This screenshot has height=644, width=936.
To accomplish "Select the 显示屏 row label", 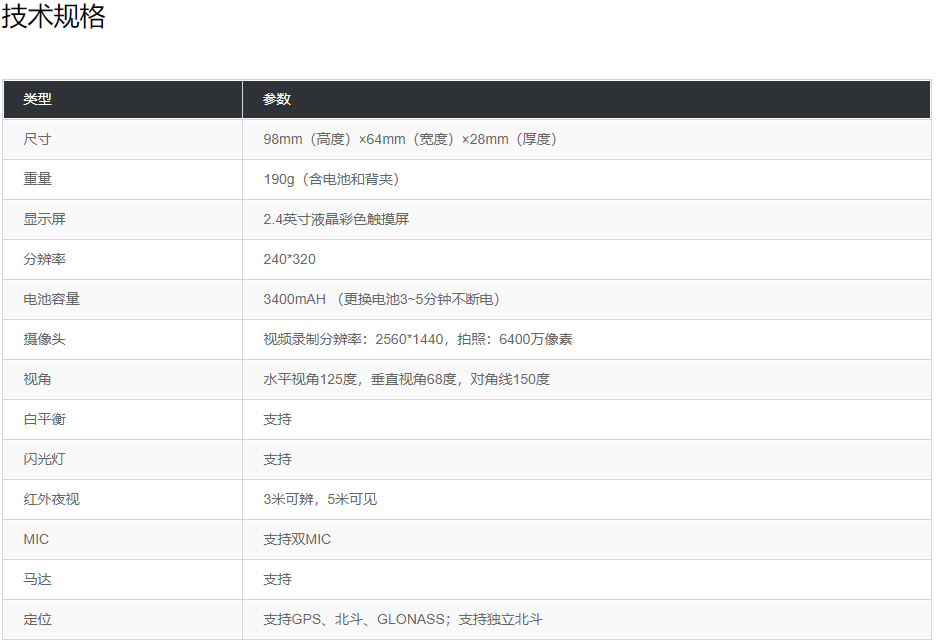I will (x=44, y=219).
